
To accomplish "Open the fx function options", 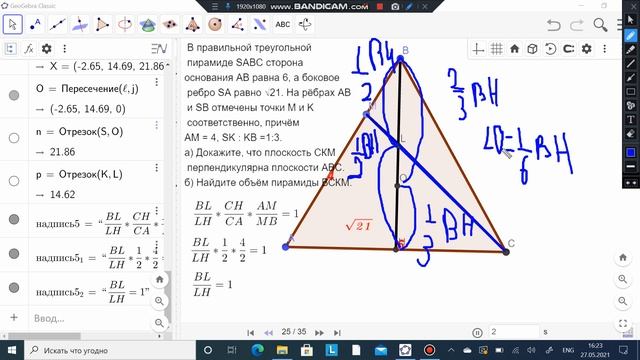I will click(x=29, y=49).
